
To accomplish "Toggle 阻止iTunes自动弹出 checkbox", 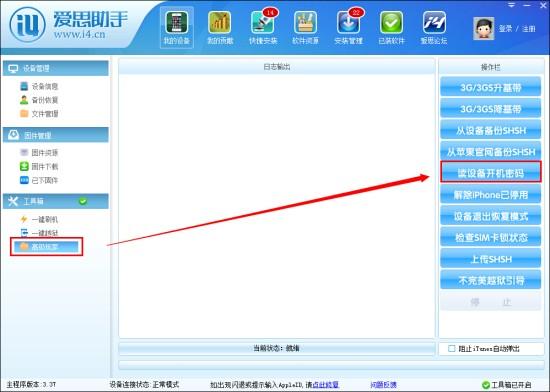I will [452, 349].
